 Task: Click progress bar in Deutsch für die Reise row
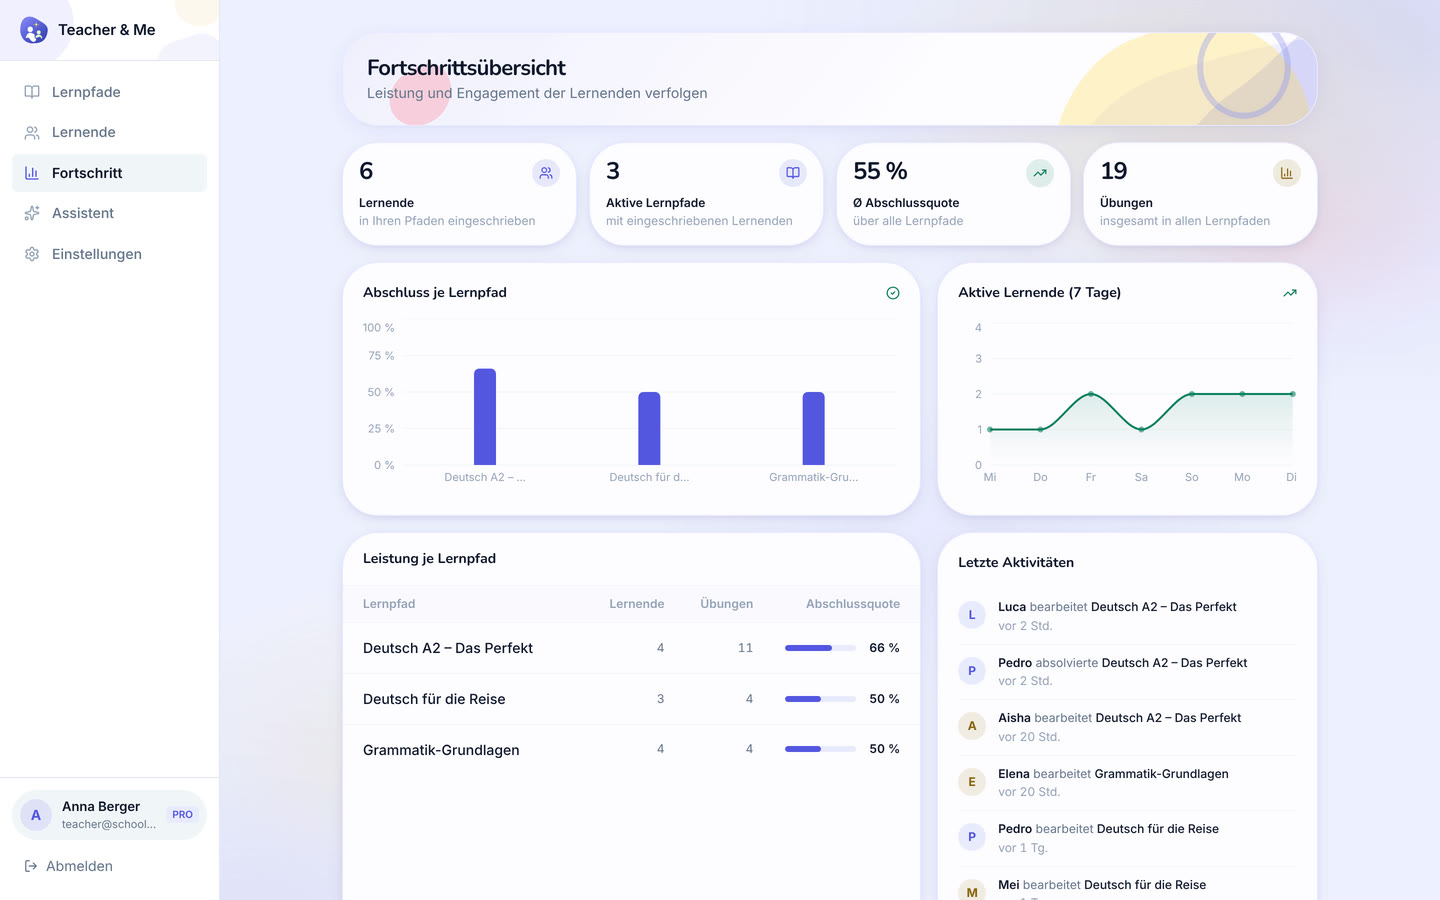[820, 699]
